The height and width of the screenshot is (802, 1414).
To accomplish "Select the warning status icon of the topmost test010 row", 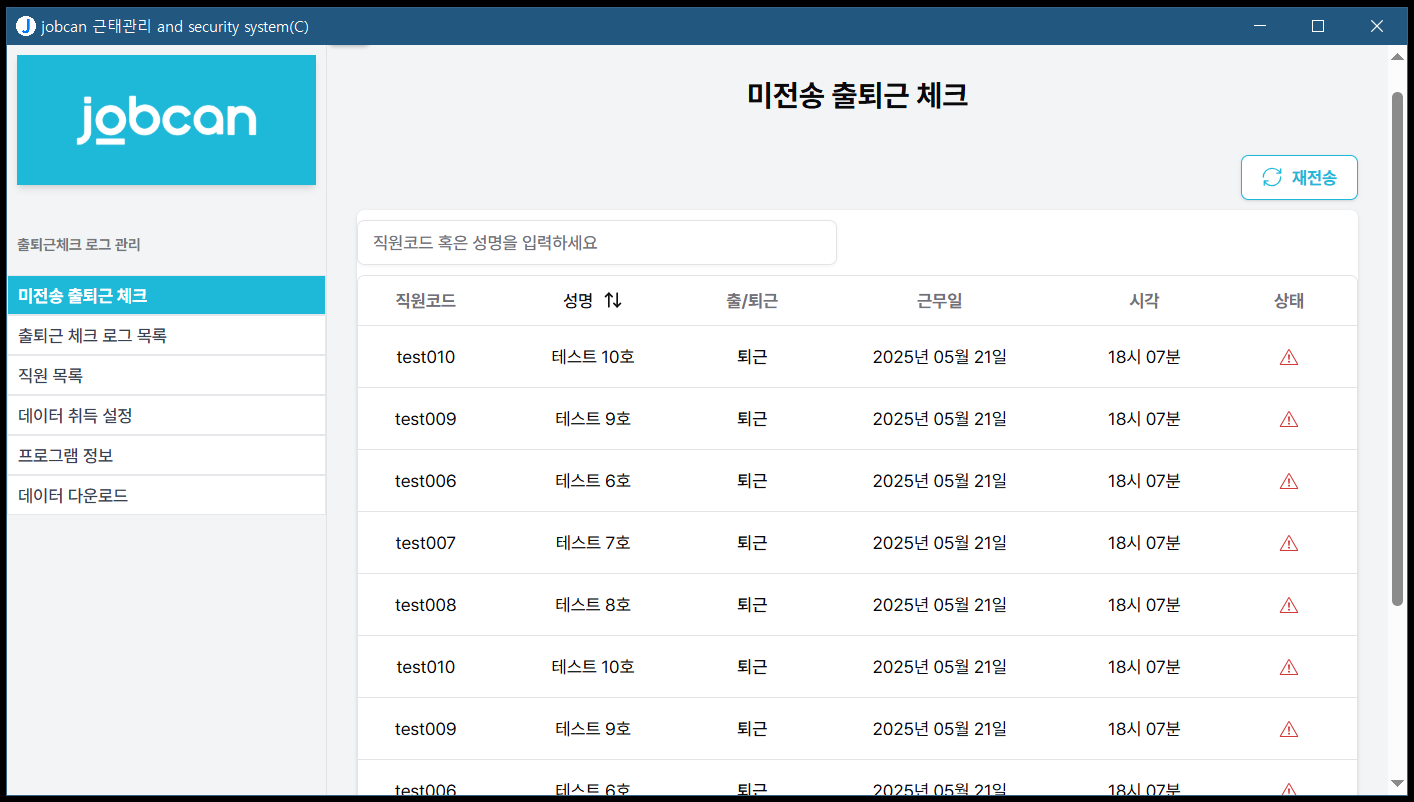I will tap(1288, 358).
